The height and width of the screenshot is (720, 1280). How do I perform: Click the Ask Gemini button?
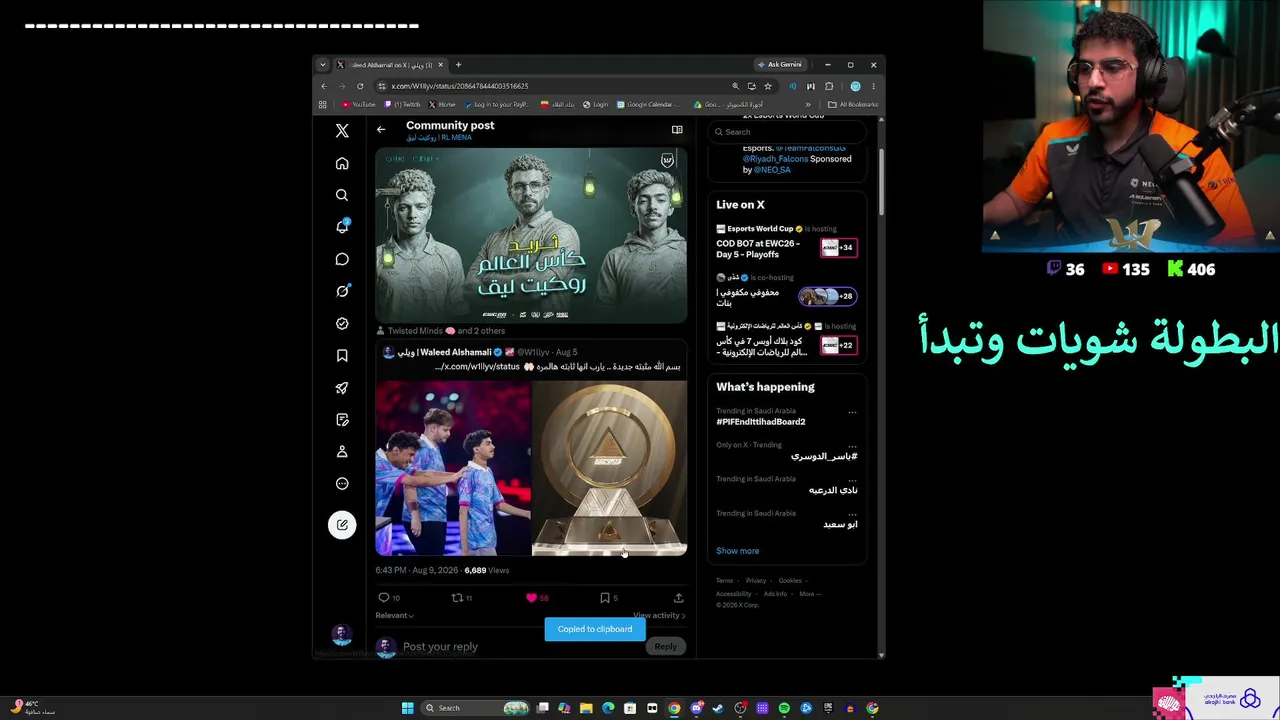781,65
